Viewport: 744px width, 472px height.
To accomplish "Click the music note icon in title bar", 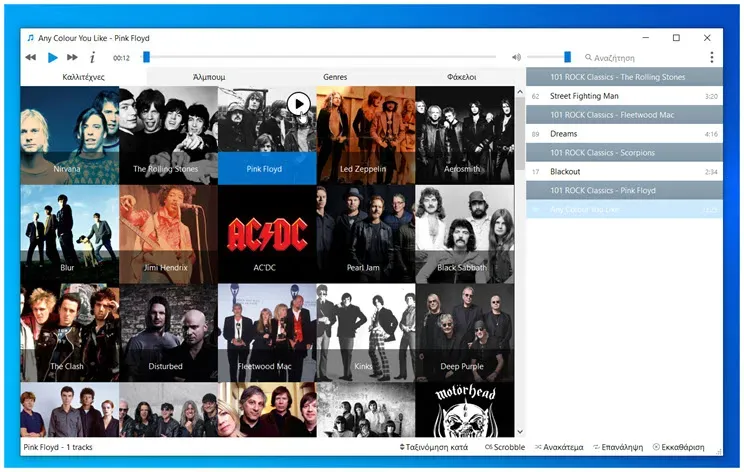I will [31, 37].
